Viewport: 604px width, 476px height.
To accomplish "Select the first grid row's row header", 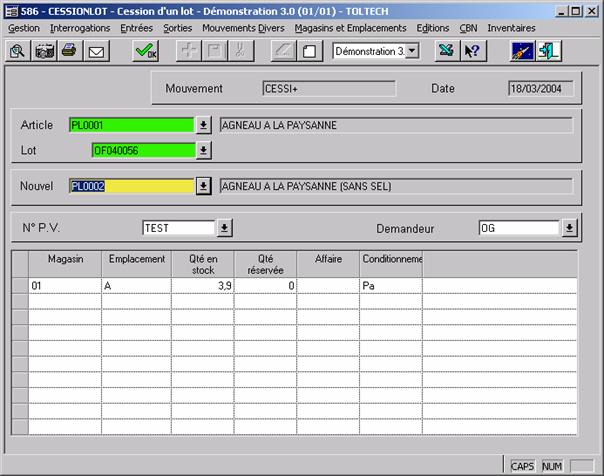I will pos(19,285).
